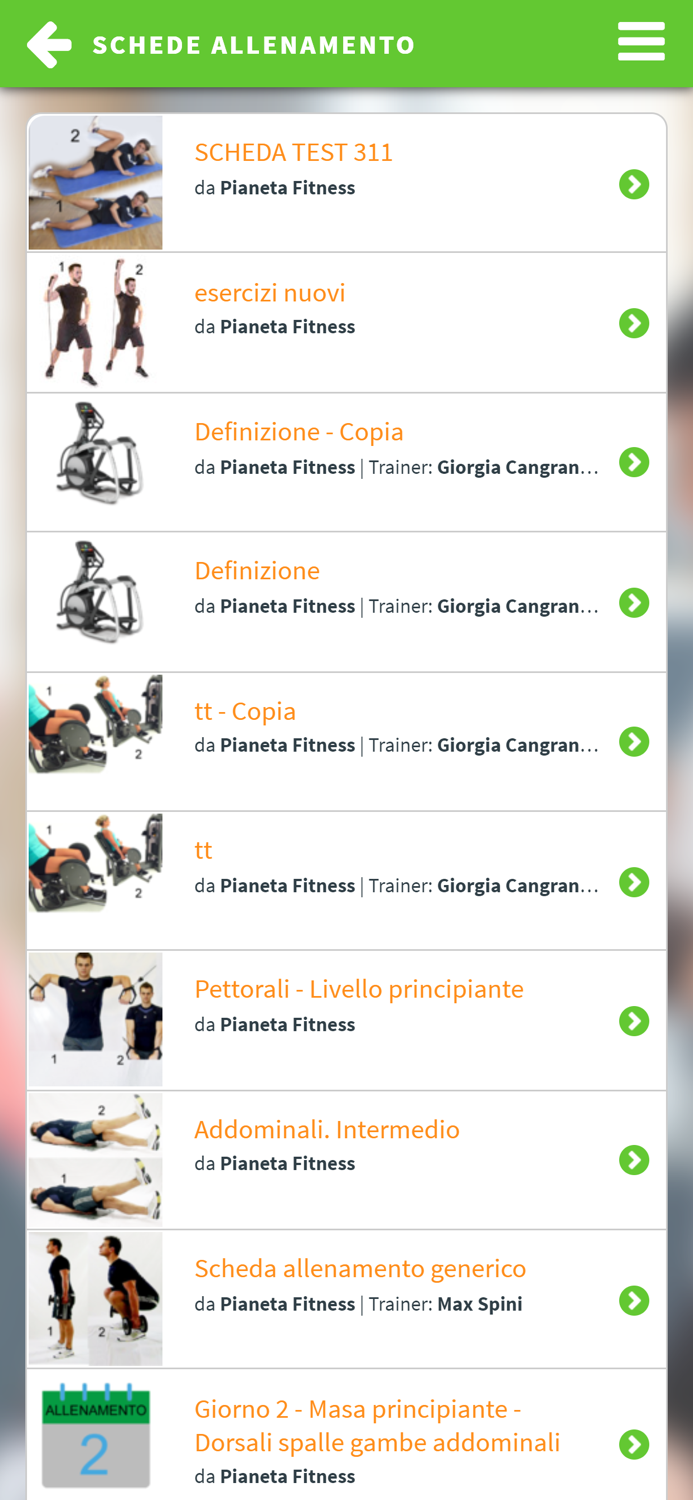This screenshot has height=1500, width=693.
Task: Tap the chevron for Giorno 2 workout card
Action: [x=635, y=1444]
